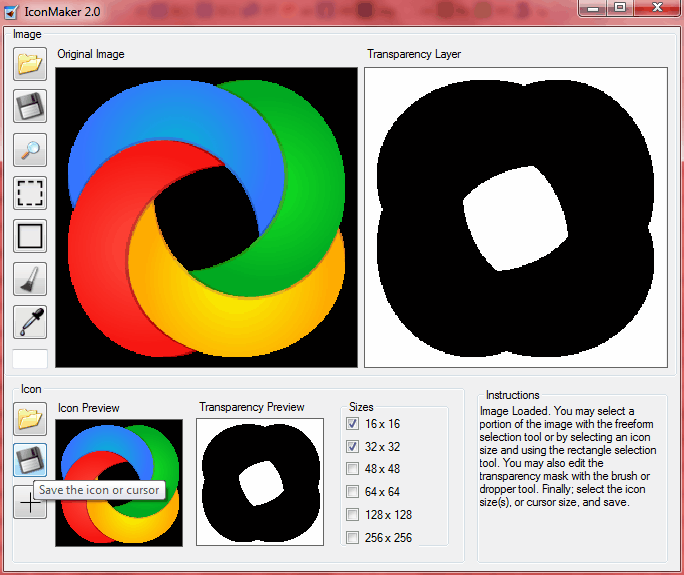Click the 'Original Image' label
The image size is (684, 575).
pos(91,54)
